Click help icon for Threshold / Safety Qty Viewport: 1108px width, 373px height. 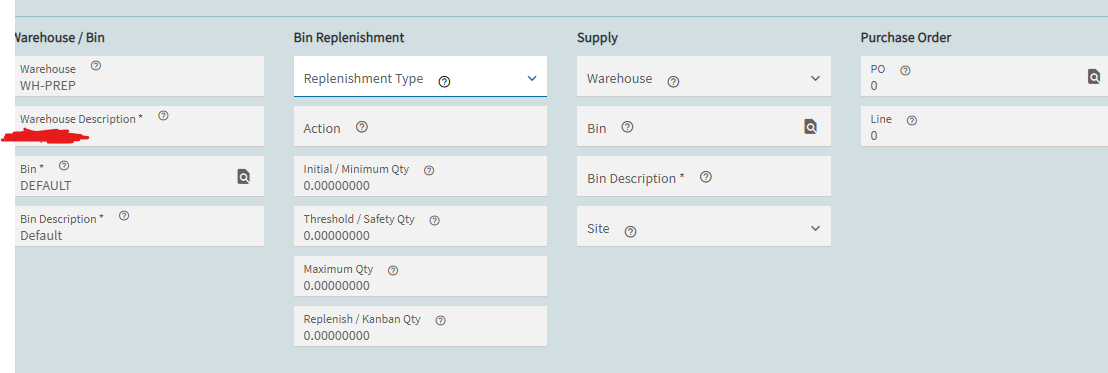coord(435,220)
